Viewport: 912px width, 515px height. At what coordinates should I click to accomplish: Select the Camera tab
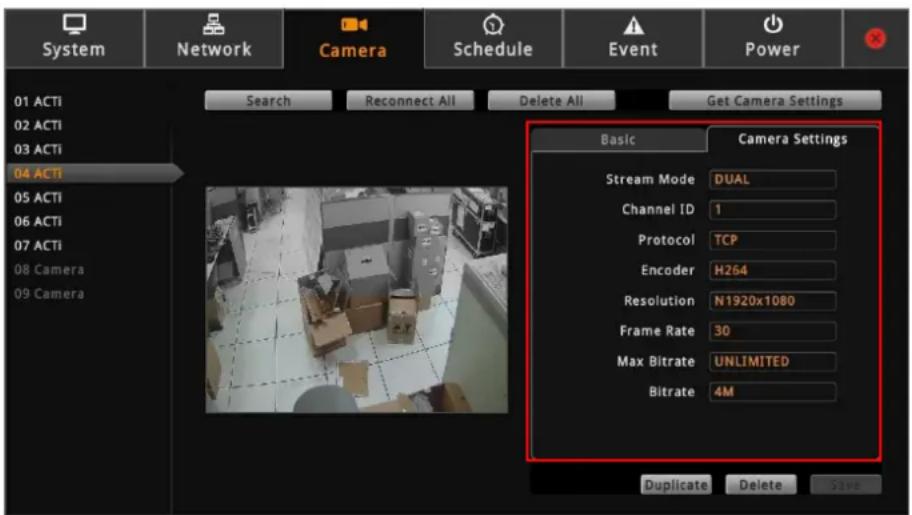(x=354, y=38)
